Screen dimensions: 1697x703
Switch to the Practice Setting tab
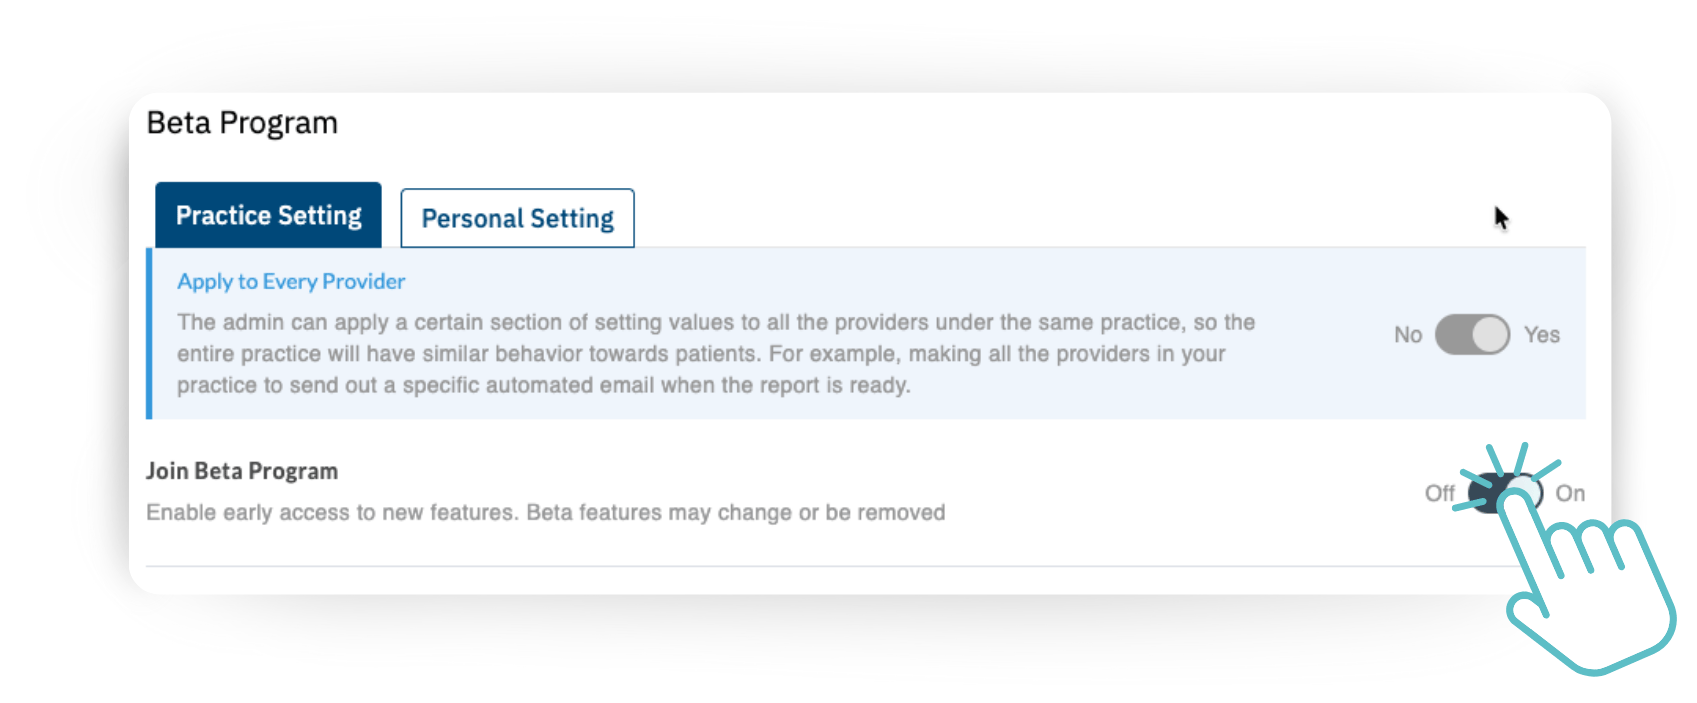tap(268, 215)
